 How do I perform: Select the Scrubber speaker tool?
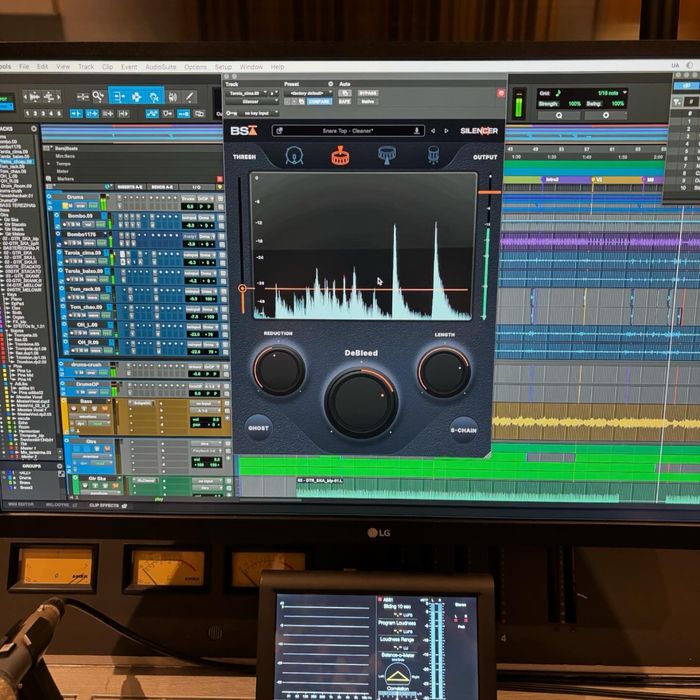click(173, 97)
